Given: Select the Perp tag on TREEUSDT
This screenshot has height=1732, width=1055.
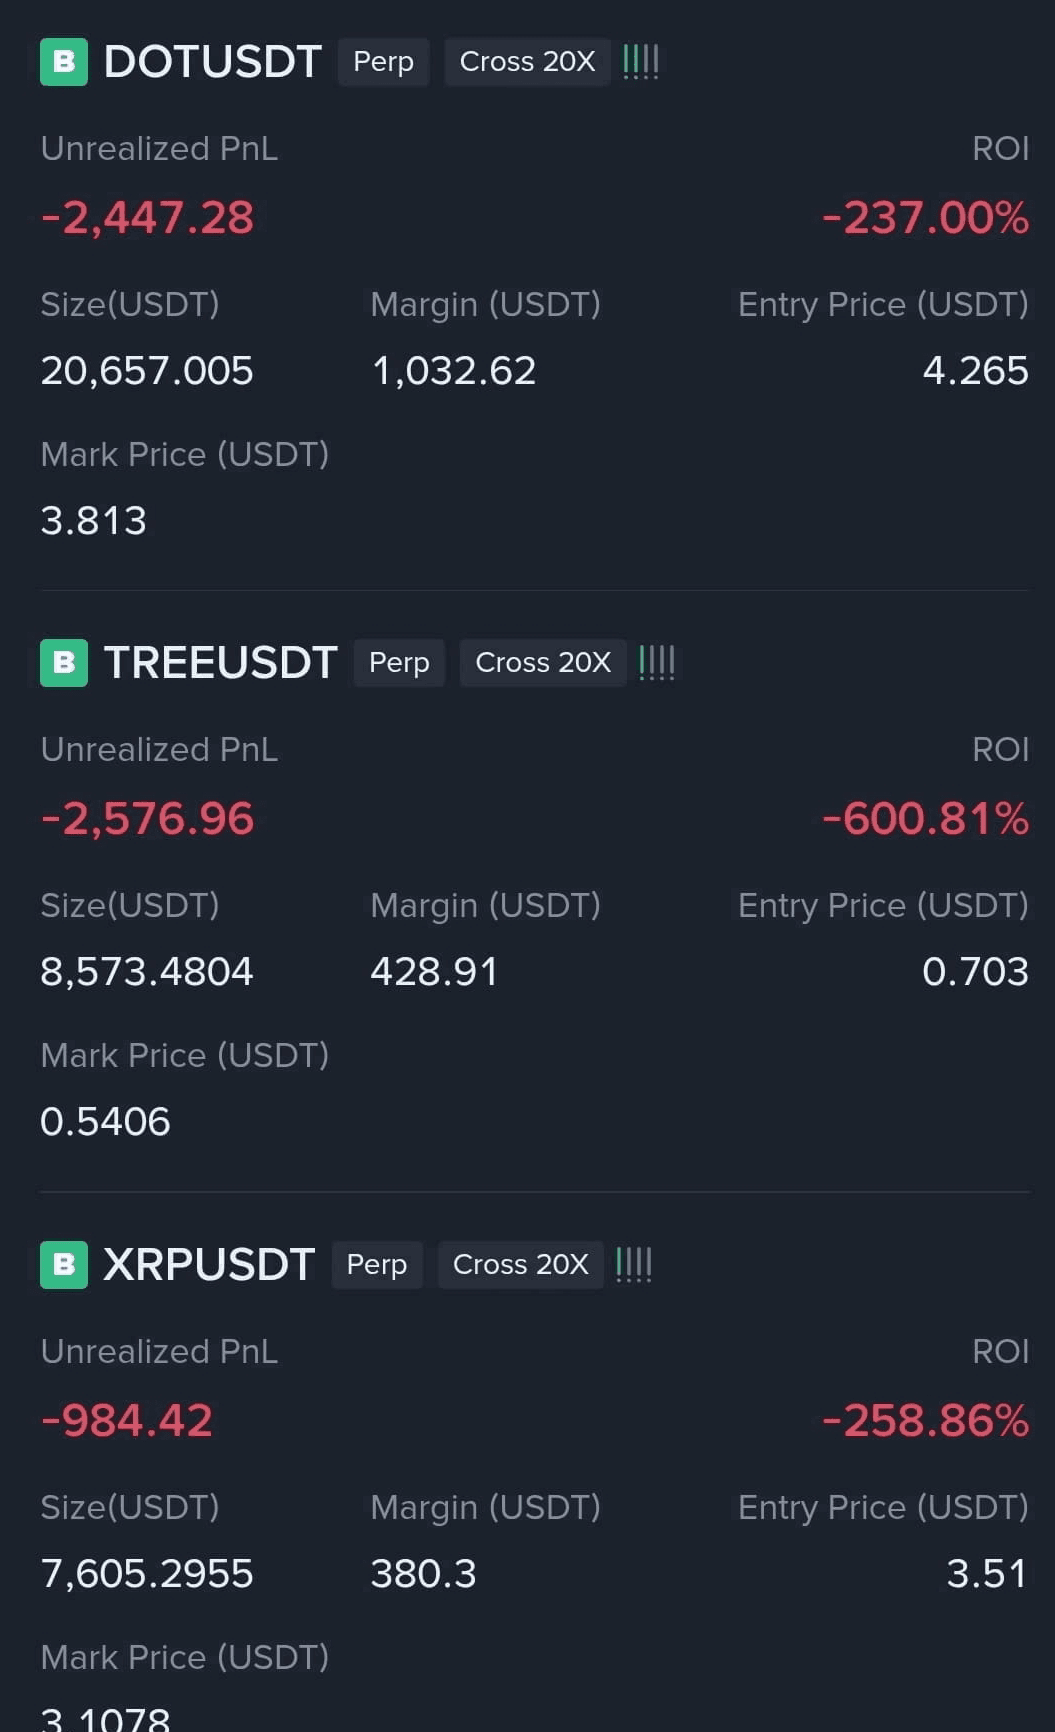Looking at the screenshot, I should click(x=399, y=663).
